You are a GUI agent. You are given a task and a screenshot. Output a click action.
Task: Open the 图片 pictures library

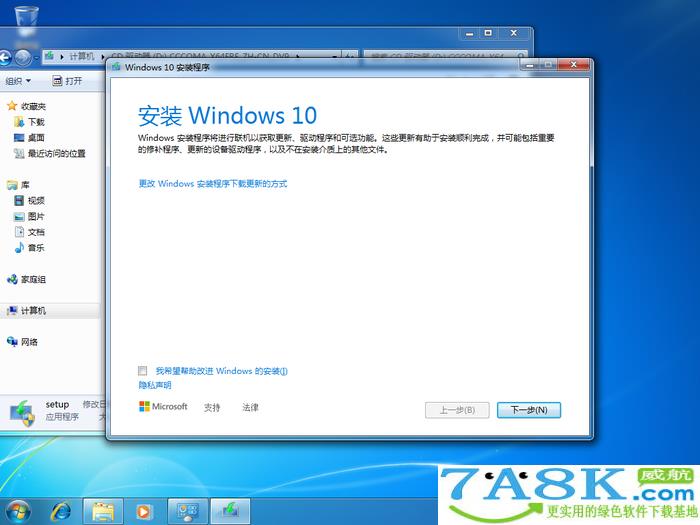tap(29, 217)
